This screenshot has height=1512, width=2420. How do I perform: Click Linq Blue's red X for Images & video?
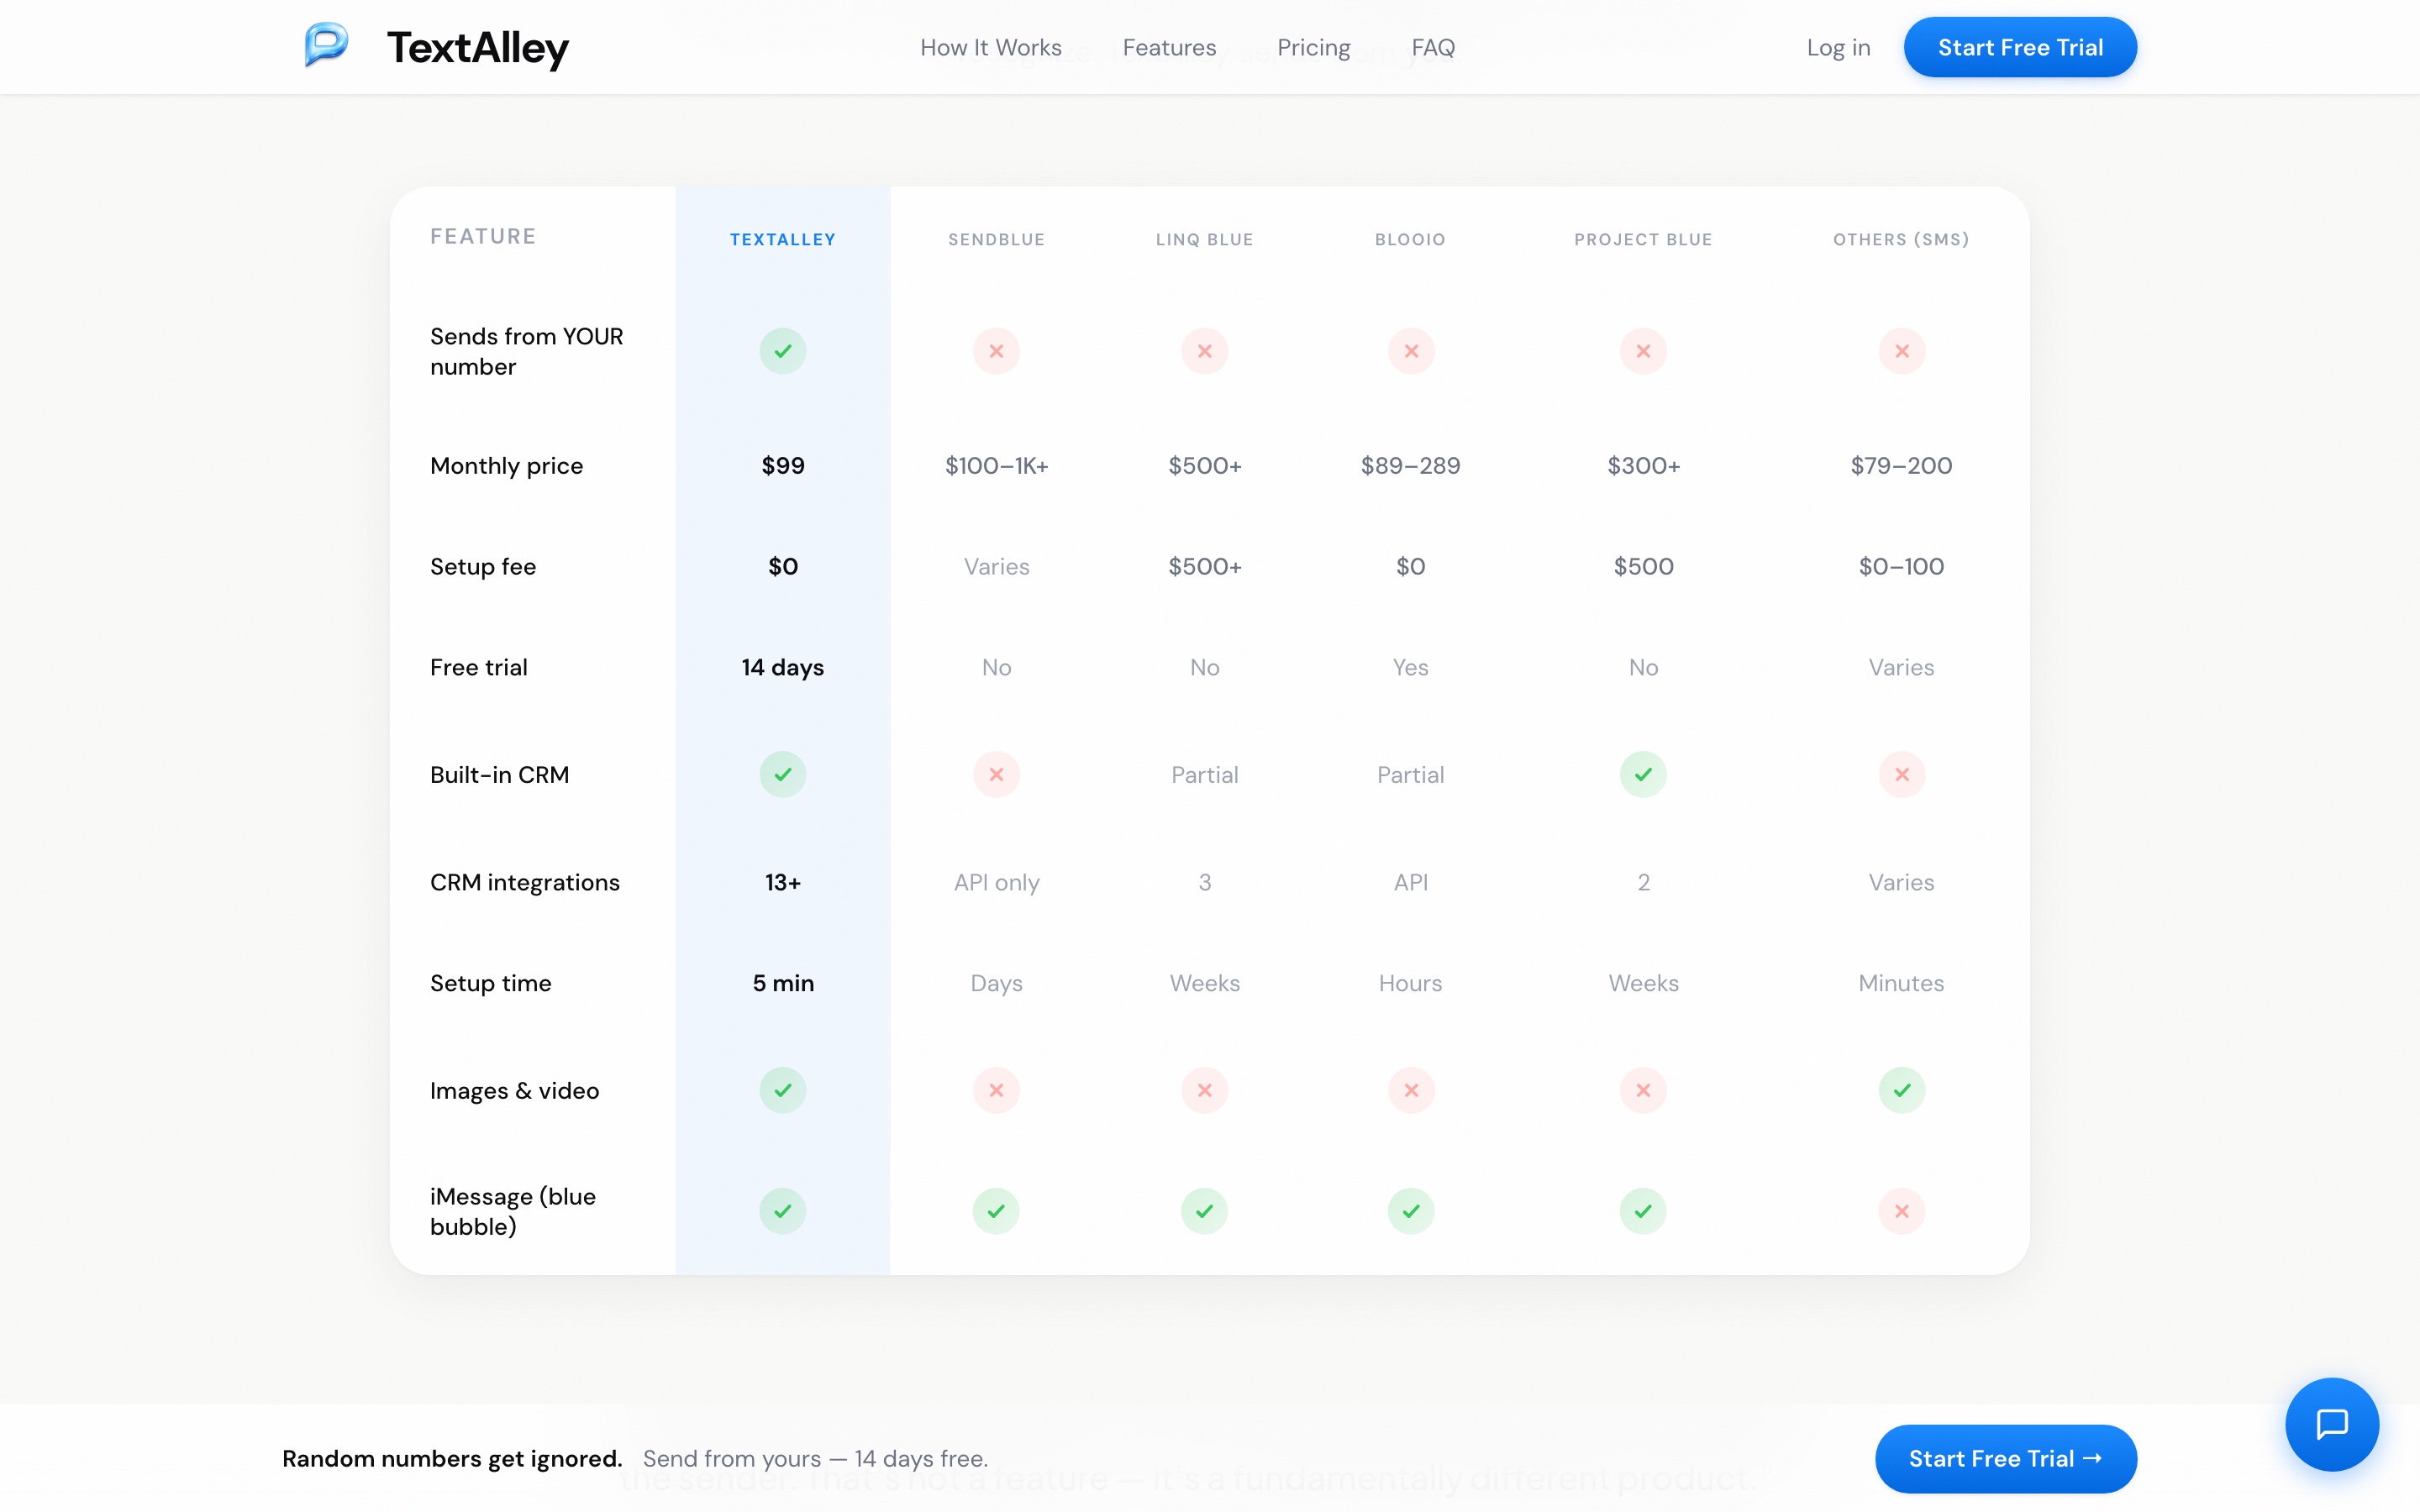point(1204,1090)
